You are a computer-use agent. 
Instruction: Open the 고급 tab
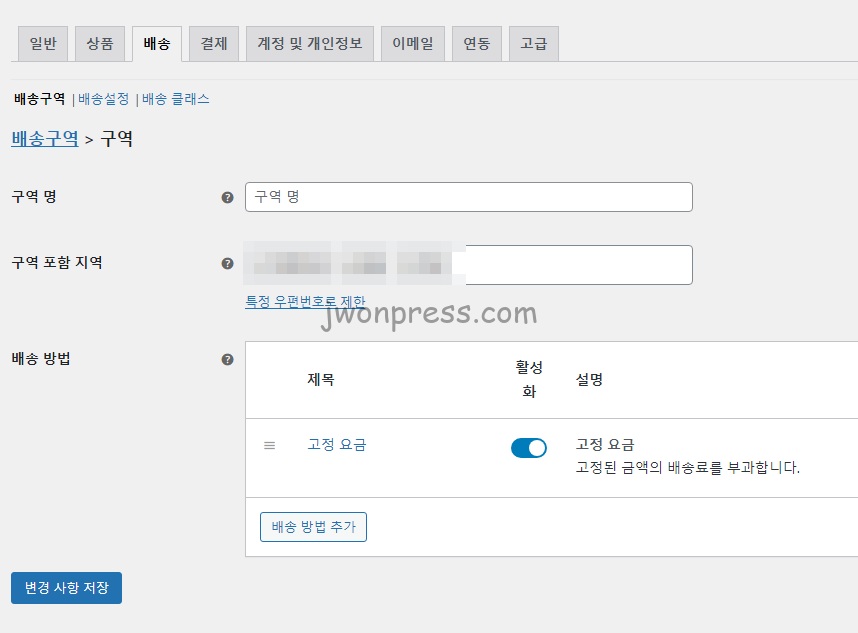[534, 44]
